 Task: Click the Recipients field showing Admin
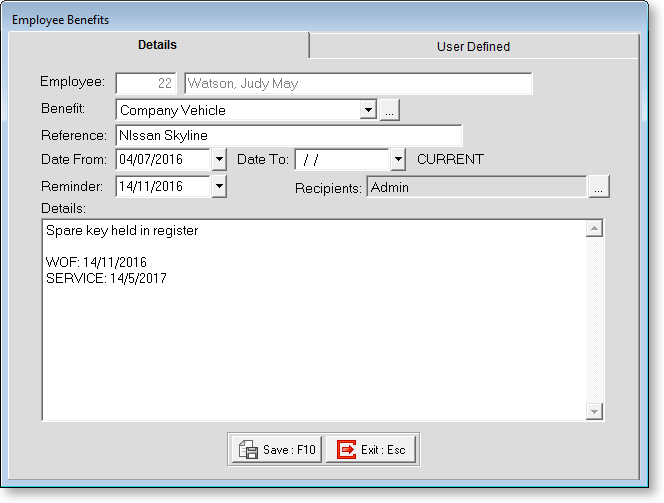click(476, 187)
